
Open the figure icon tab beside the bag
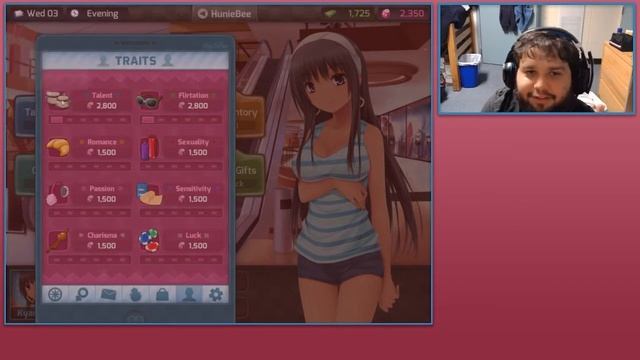136,294
